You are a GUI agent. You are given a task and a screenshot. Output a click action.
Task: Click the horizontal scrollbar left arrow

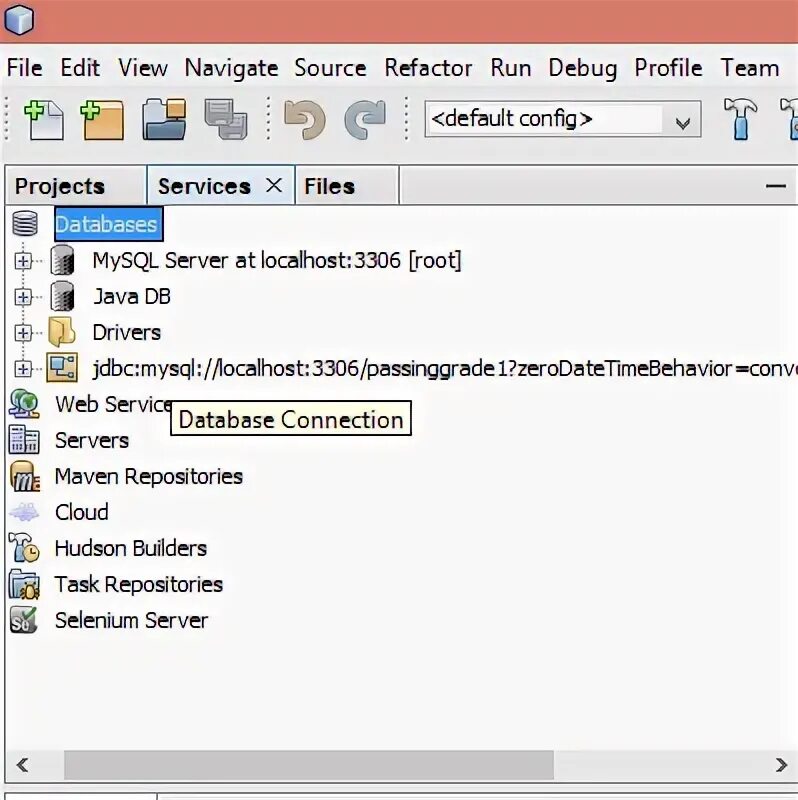point(22,765)
